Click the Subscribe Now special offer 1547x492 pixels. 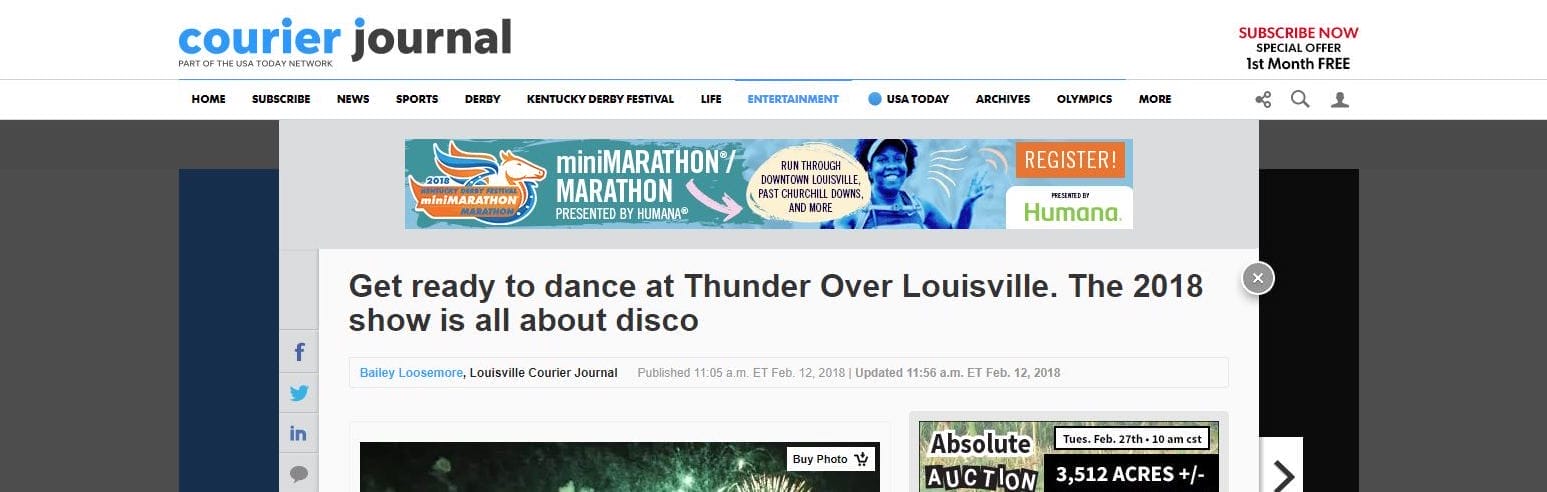(x=1297, y=48)
